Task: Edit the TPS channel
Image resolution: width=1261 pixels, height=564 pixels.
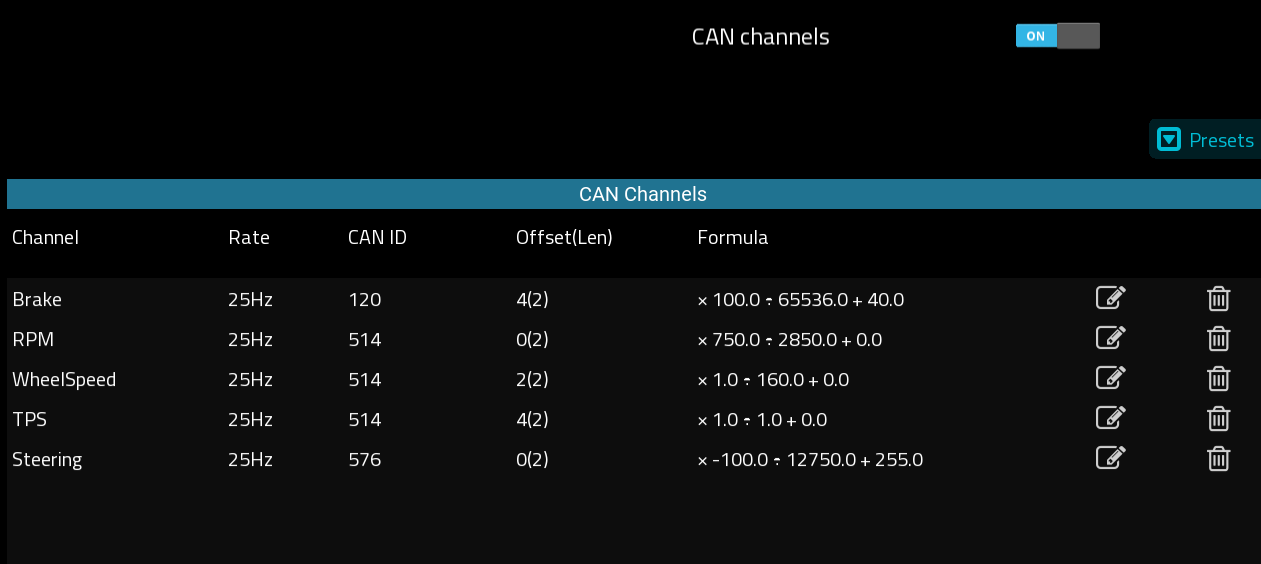Action: (x=1111, y=418)
